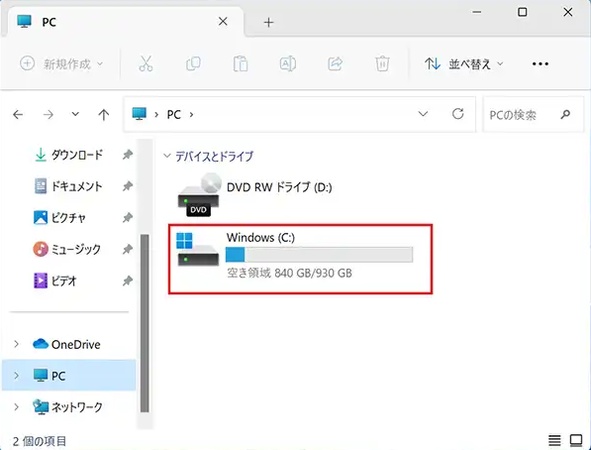Go forward with the right arrow
591x450 pixels.
tap(48, 114)
